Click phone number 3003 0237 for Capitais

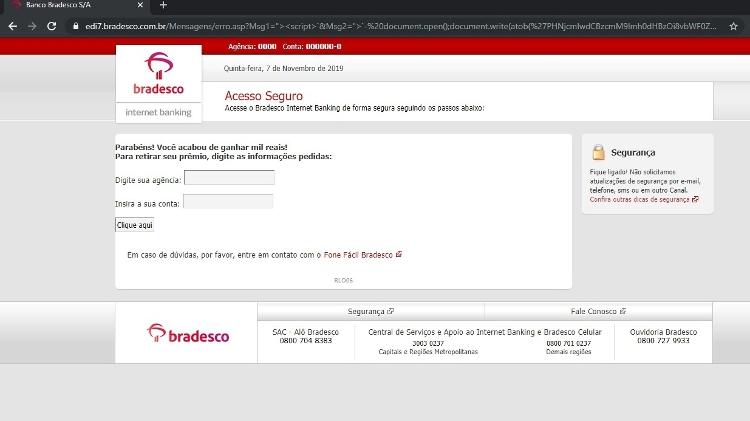(x=428, y=343)
